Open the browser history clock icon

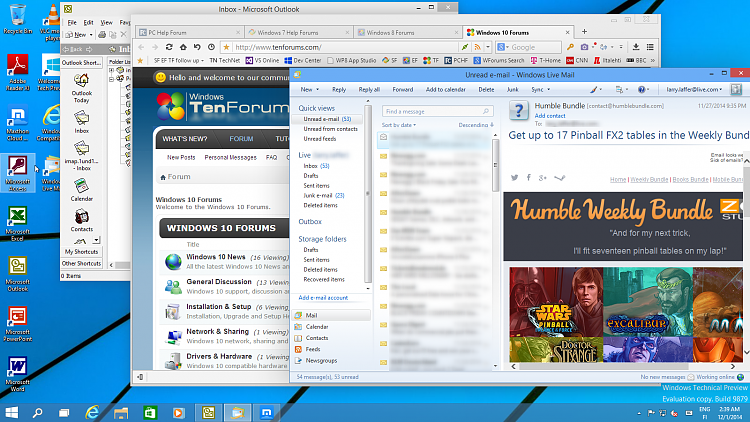point(211,47)
